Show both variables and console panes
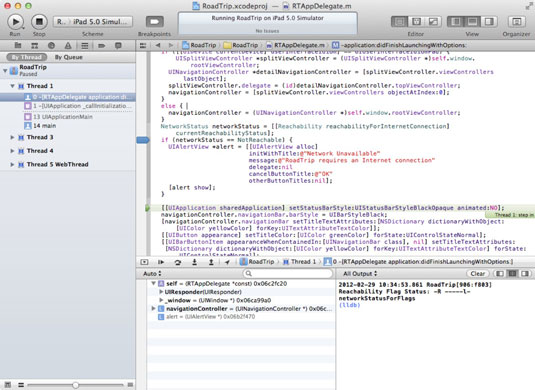The image size is (535, 390). 512,274
